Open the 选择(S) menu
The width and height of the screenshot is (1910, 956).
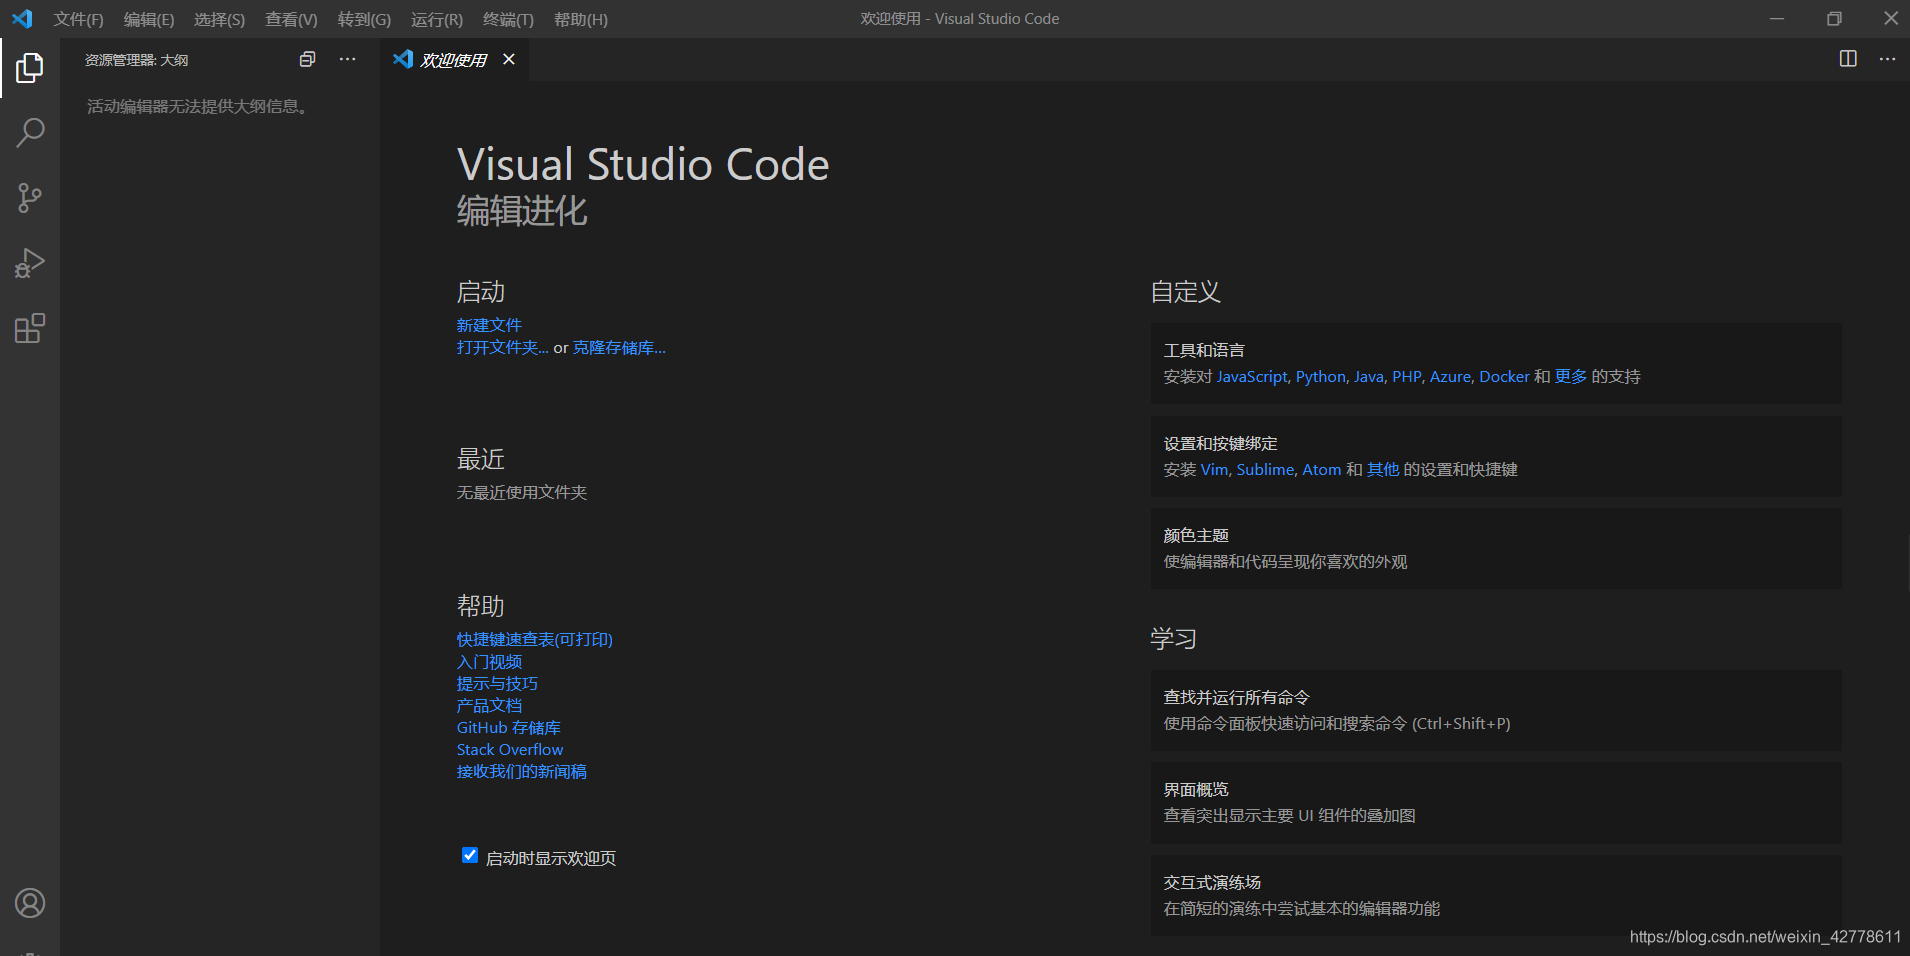click(x=219, y=19)
